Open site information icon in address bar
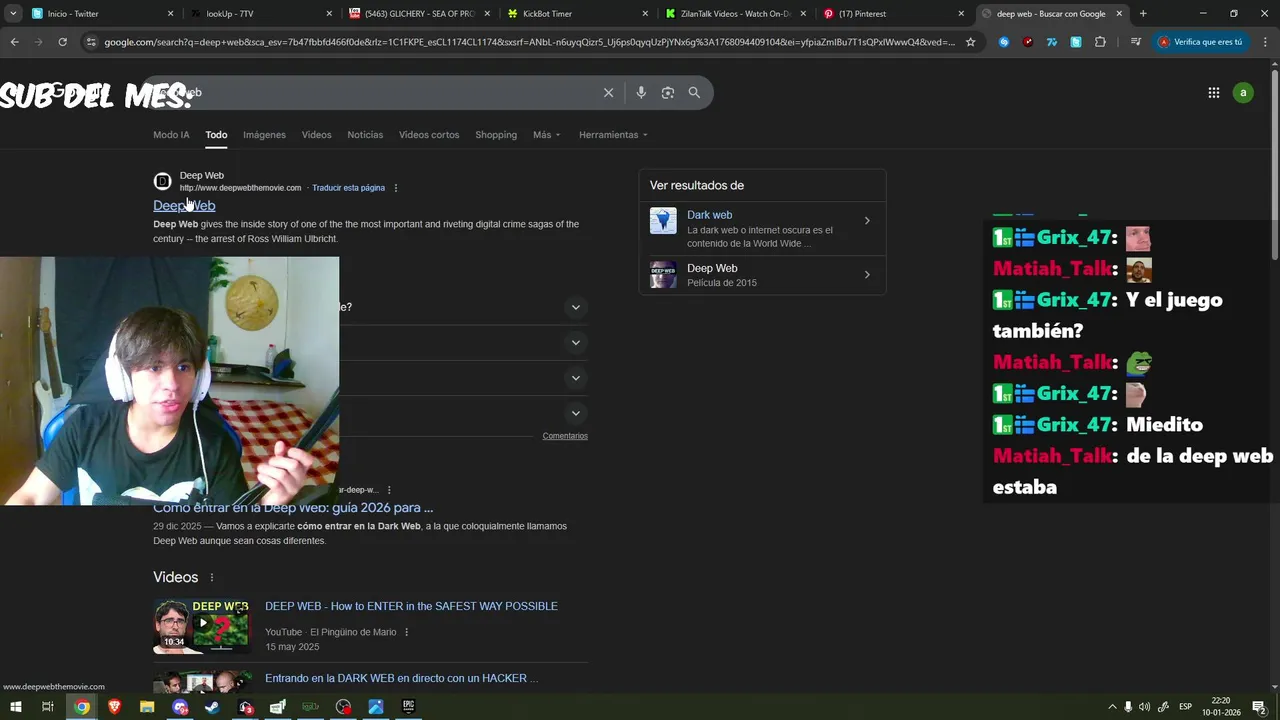This screenshot has width=1280, height=720. 91,42
